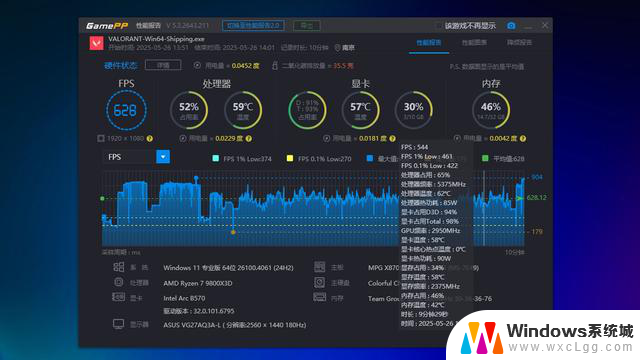The image size is (640, 360).
Task: Click the minimum FPS orange marker on chart
Action: pyautogui.click(x=233, y=232)
